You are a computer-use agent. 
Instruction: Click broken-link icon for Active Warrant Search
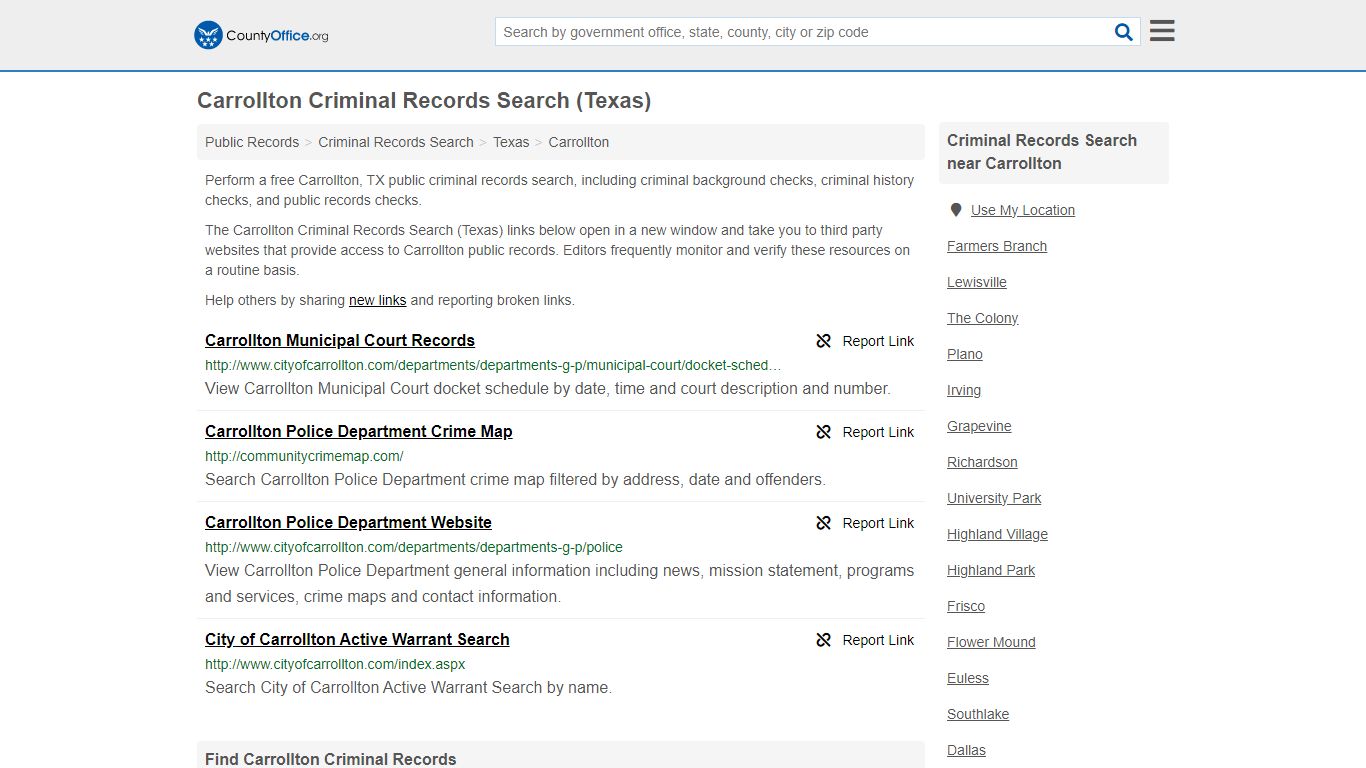[824, 640]
